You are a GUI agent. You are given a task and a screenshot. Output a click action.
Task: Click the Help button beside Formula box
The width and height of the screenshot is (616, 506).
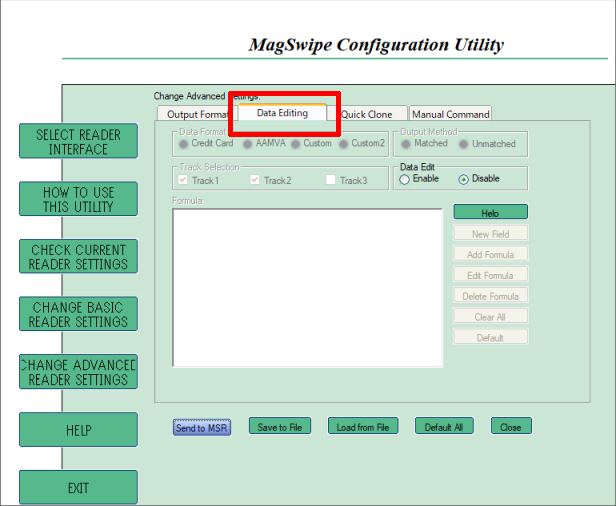(490, 213)
